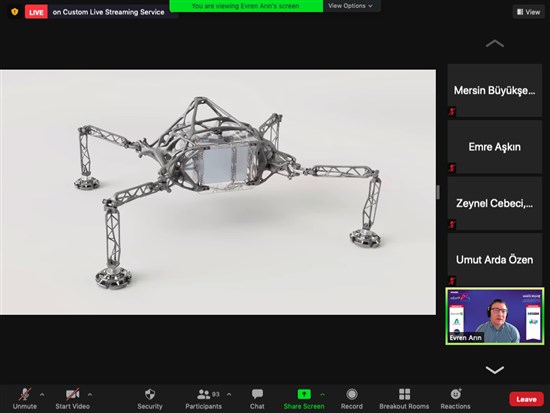Screen dimensions: 550x413
Task: Leave the meeting
Action: (x=526, y=399)
